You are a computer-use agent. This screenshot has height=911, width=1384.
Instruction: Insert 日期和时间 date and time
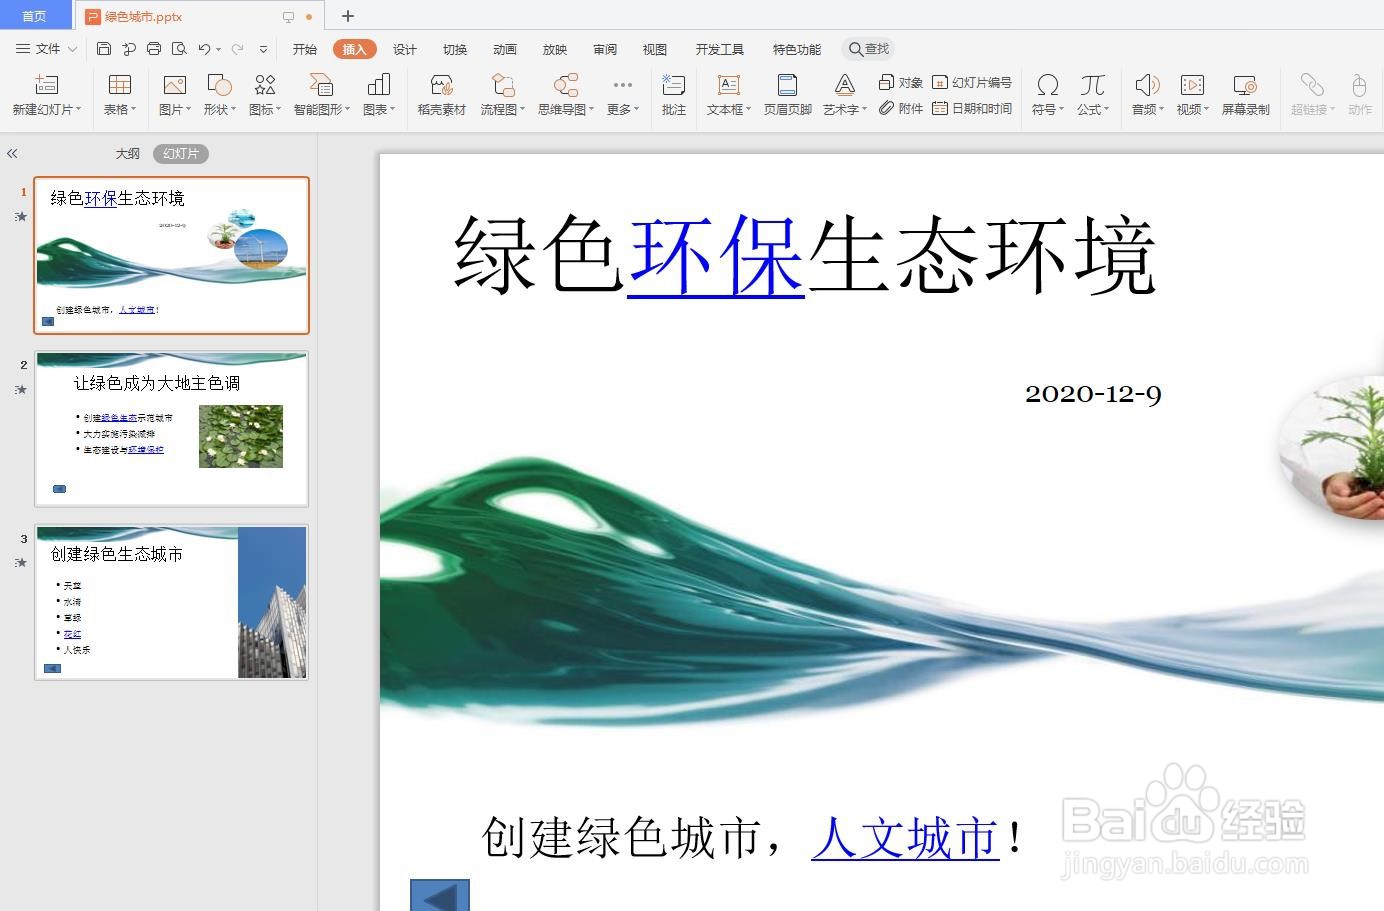(972, 108)
